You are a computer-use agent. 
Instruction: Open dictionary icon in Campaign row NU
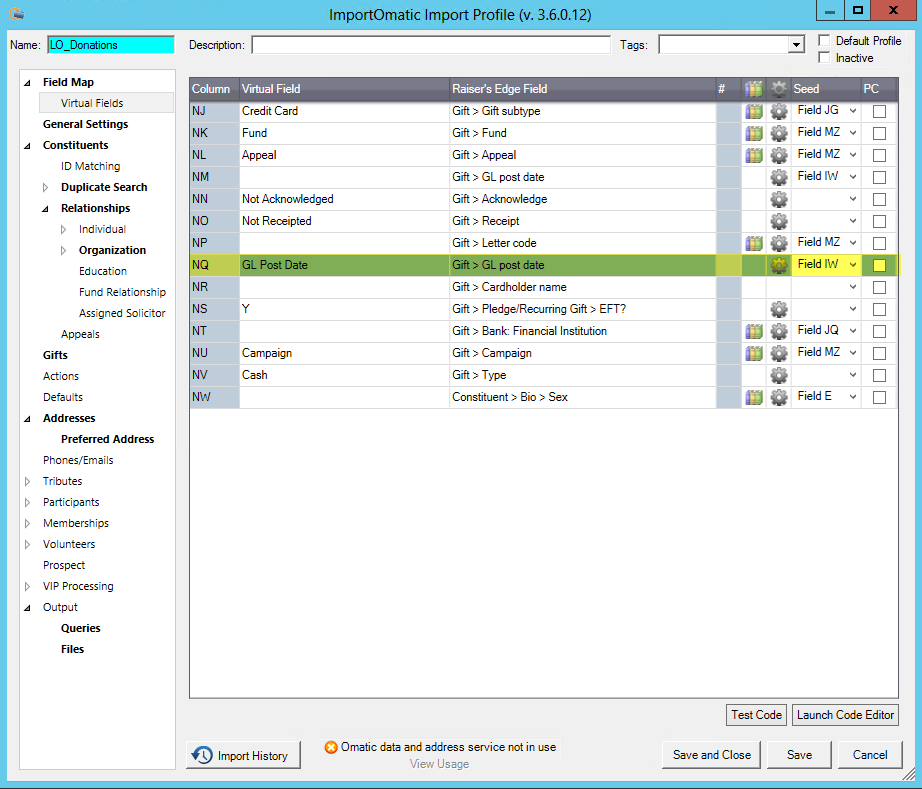tap(753, 353)
